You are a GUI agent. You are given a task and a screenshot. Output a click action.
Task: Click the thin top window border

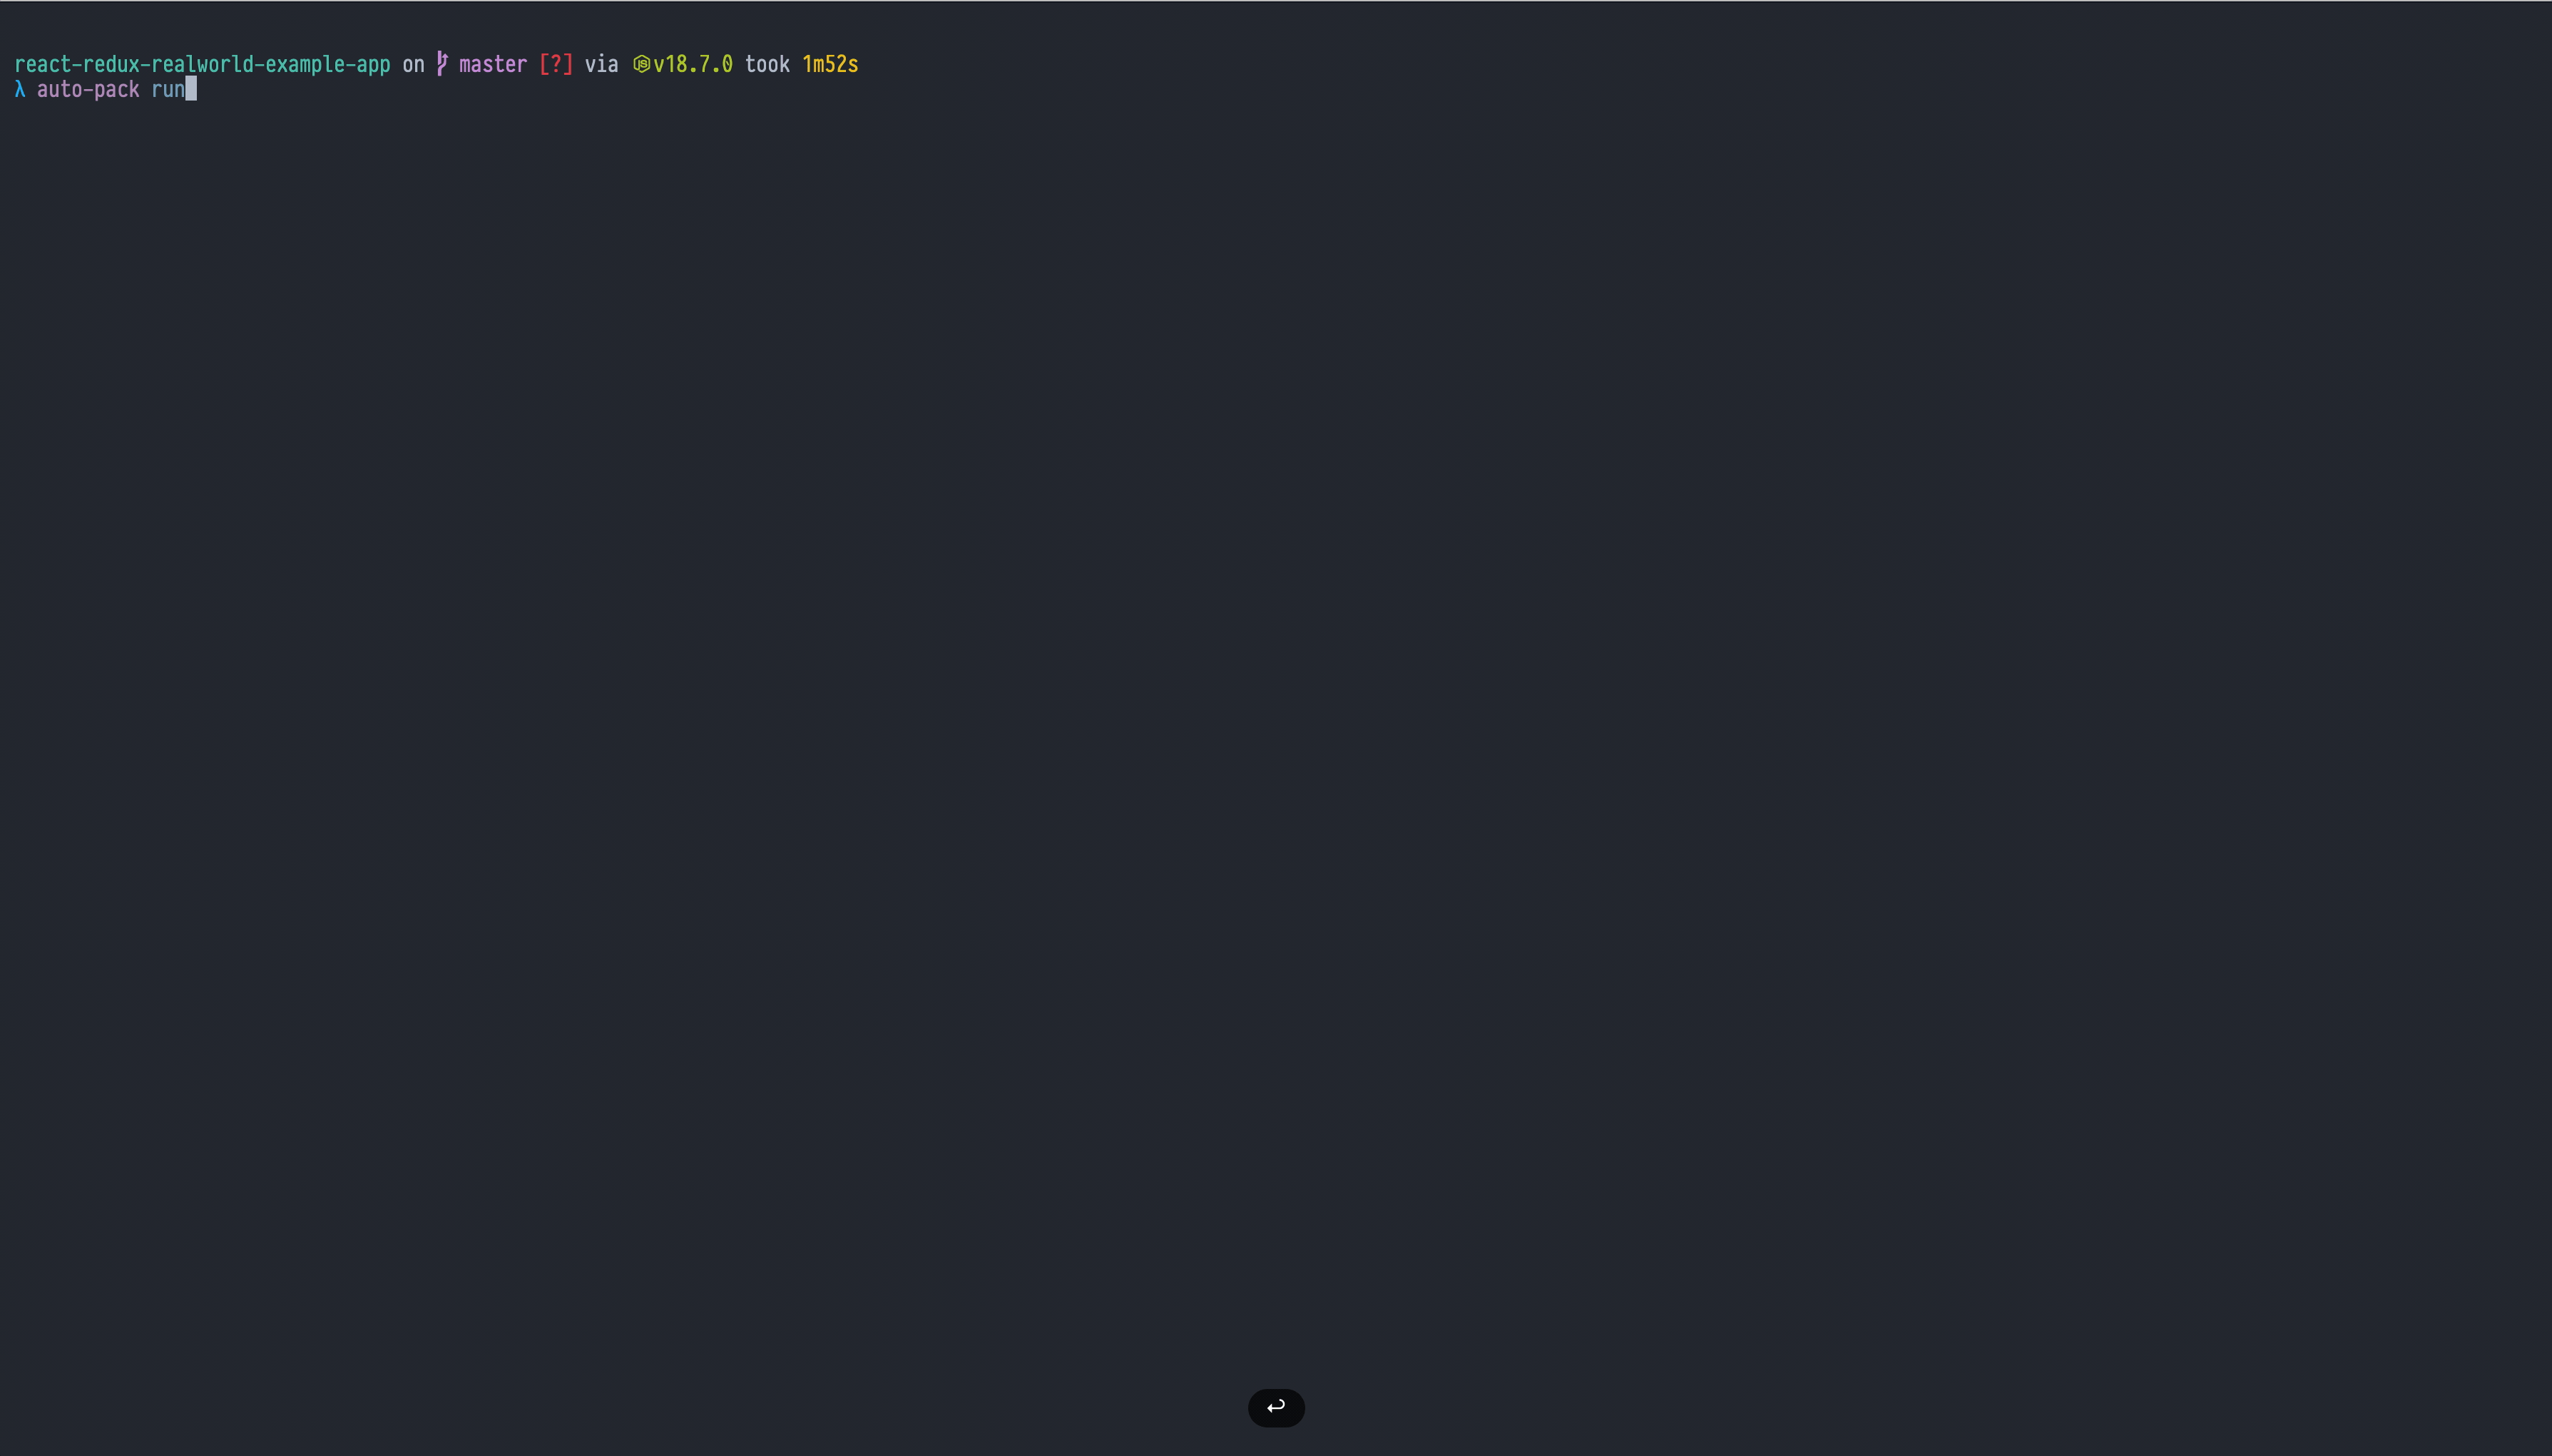[x=1276, y=1]
